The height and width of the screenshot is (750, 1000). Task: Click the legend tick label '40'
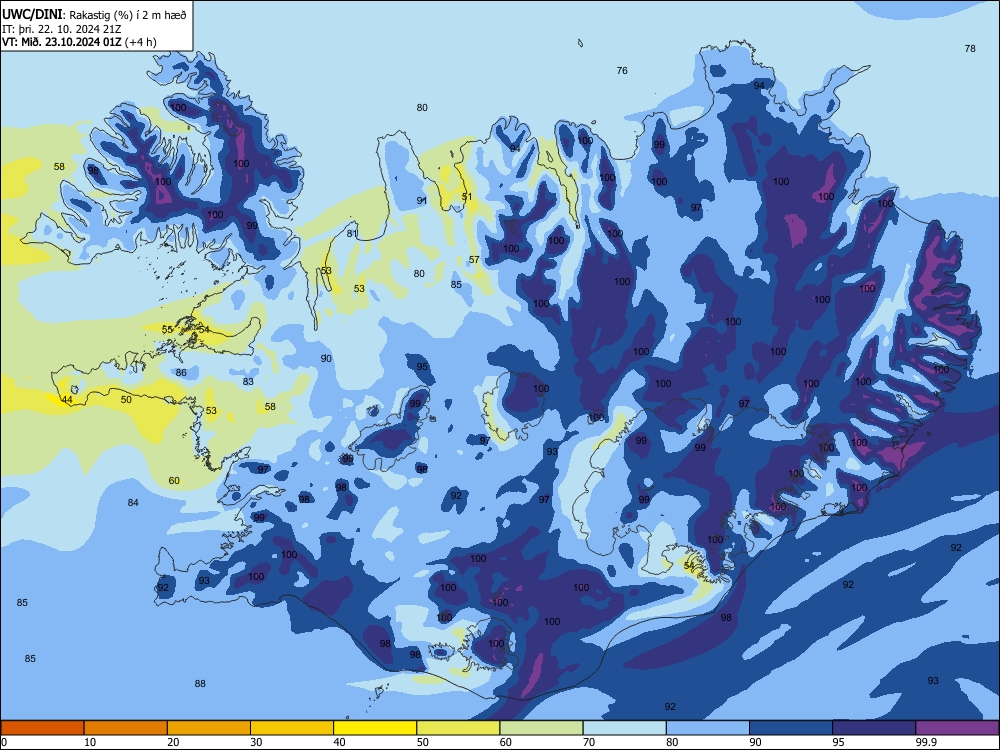[x=339, y=742]
